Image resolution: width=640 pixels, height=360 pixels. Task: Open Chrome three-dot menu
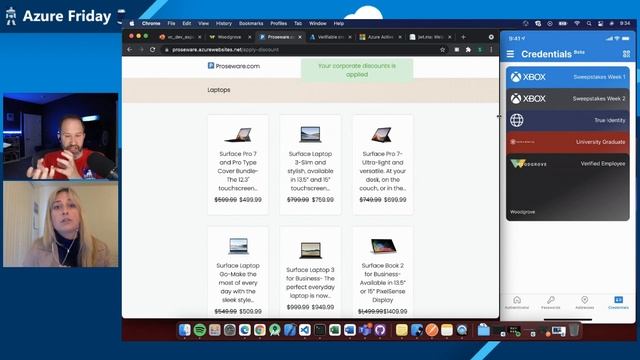[x=491, y=49]
